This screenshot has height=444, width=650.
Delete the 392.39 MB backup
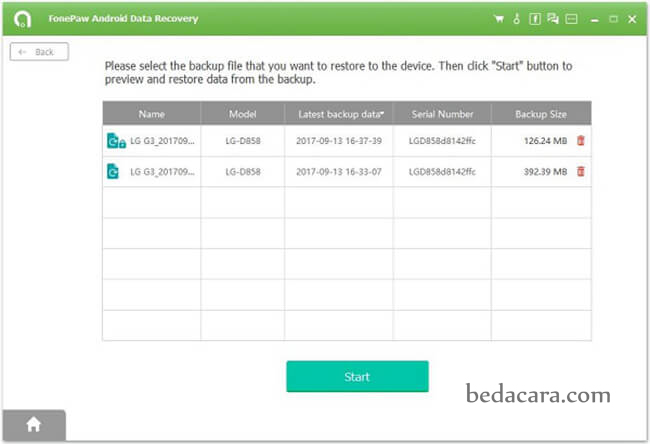pos(581,172)
